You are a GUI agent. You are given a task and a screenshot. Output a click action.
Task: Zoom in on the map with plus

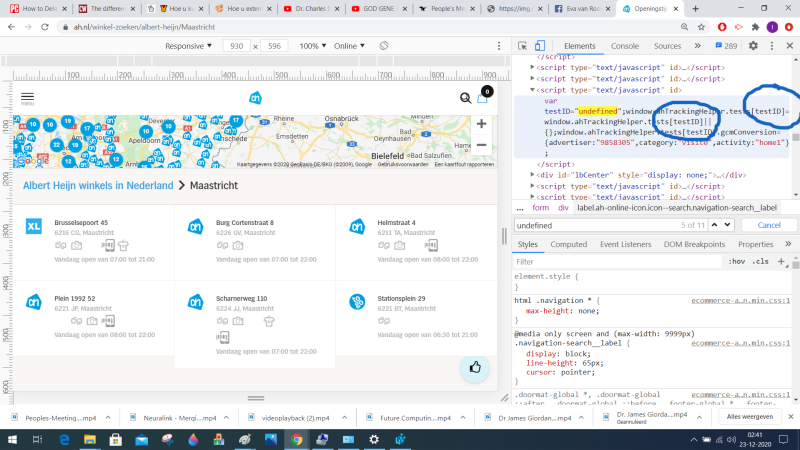pyautogui.click(x=482, y=124)
